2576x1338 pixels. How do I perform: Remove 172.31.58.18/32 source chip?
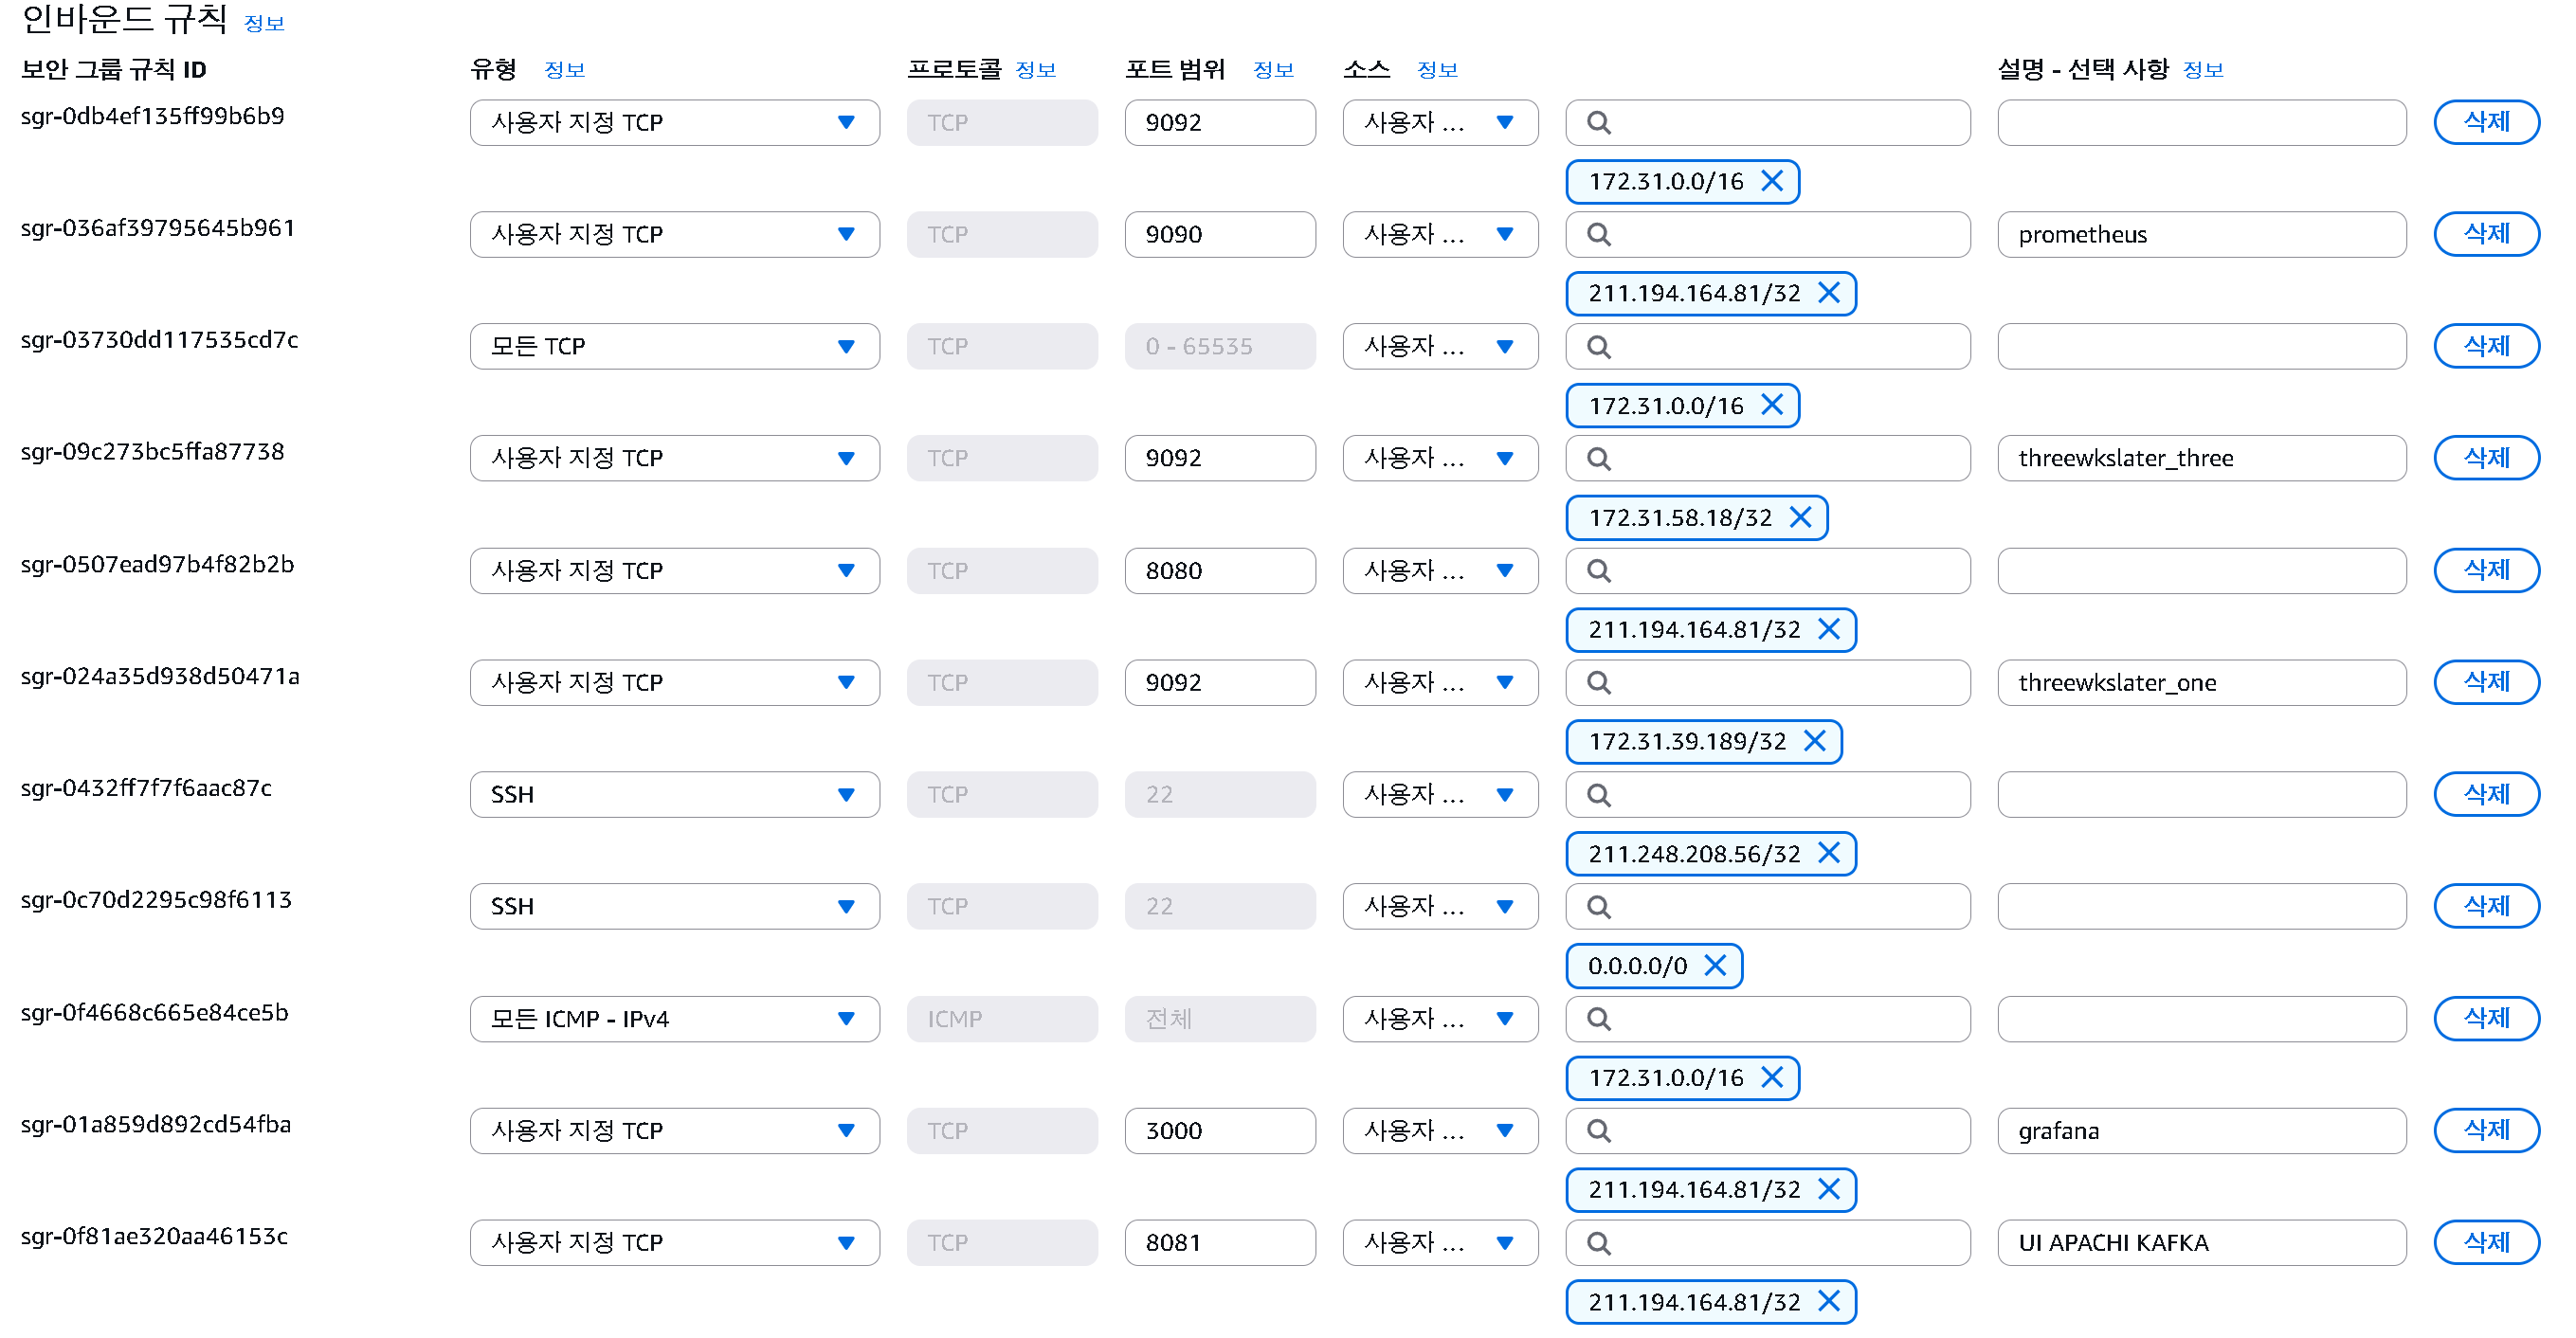(1801, 517)
